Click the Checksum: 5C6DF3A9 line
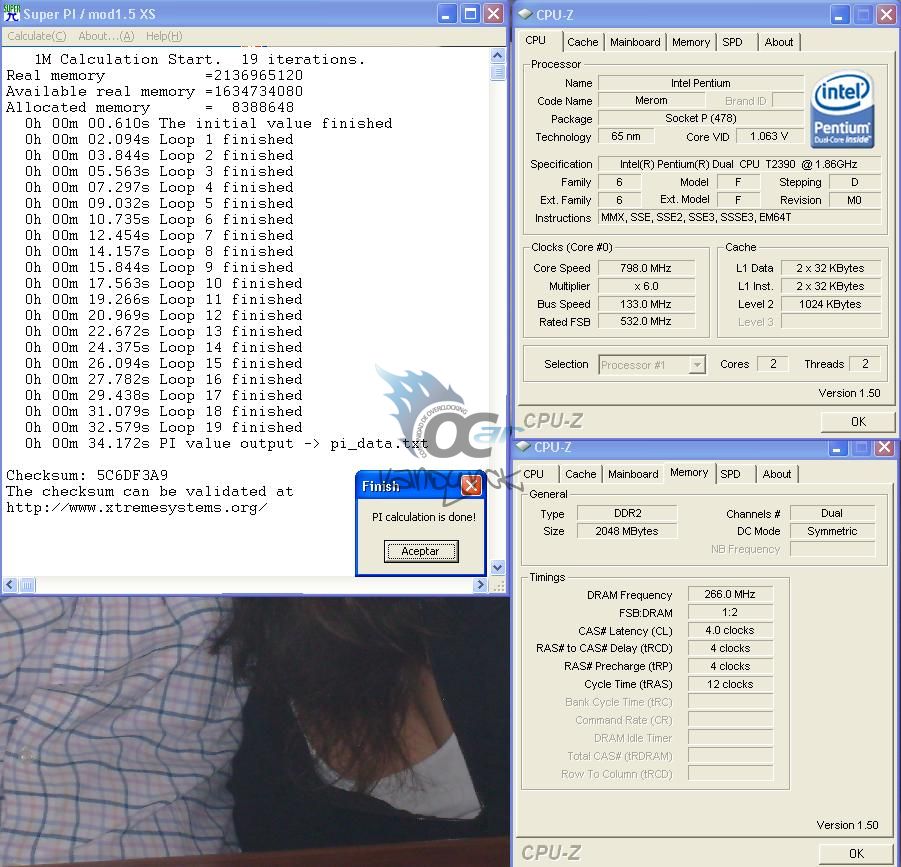Viewport: 901px width, 867px height. 87,475
